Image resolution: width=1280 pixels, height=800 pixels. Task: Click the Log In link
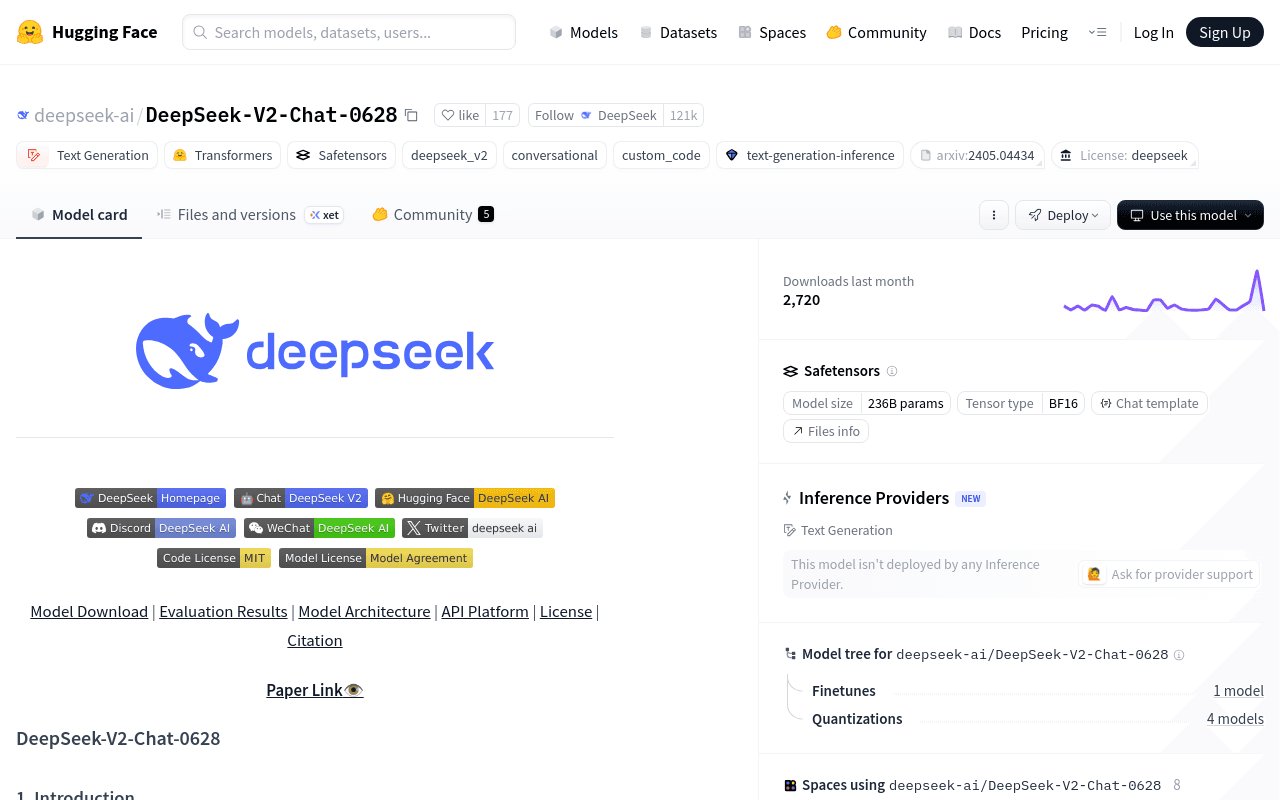click(1153, 32)
